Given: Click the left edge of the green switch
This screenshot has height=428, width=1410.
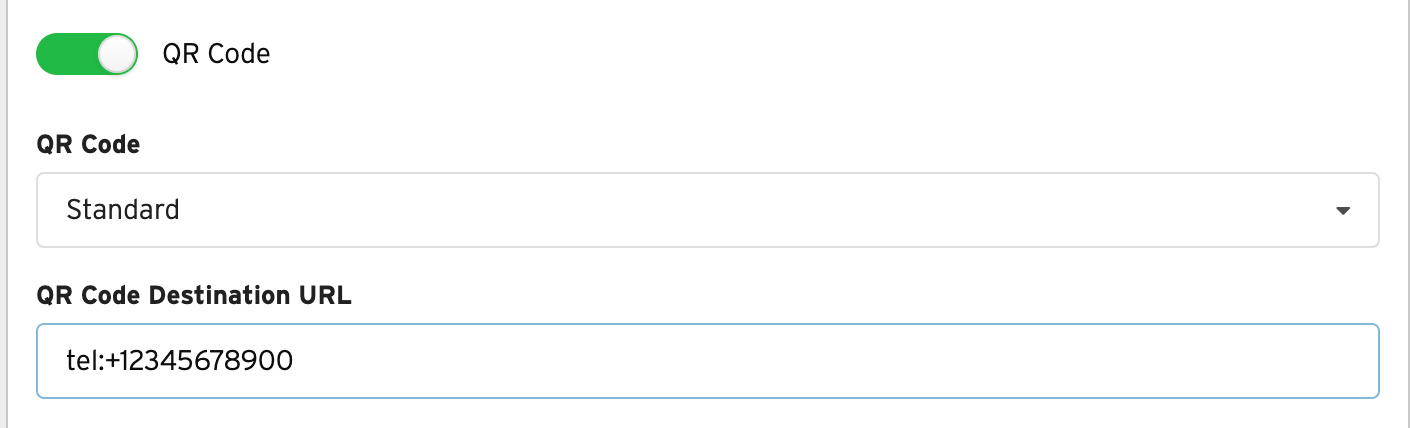Looking at the screenshot, I should [45, 54].
